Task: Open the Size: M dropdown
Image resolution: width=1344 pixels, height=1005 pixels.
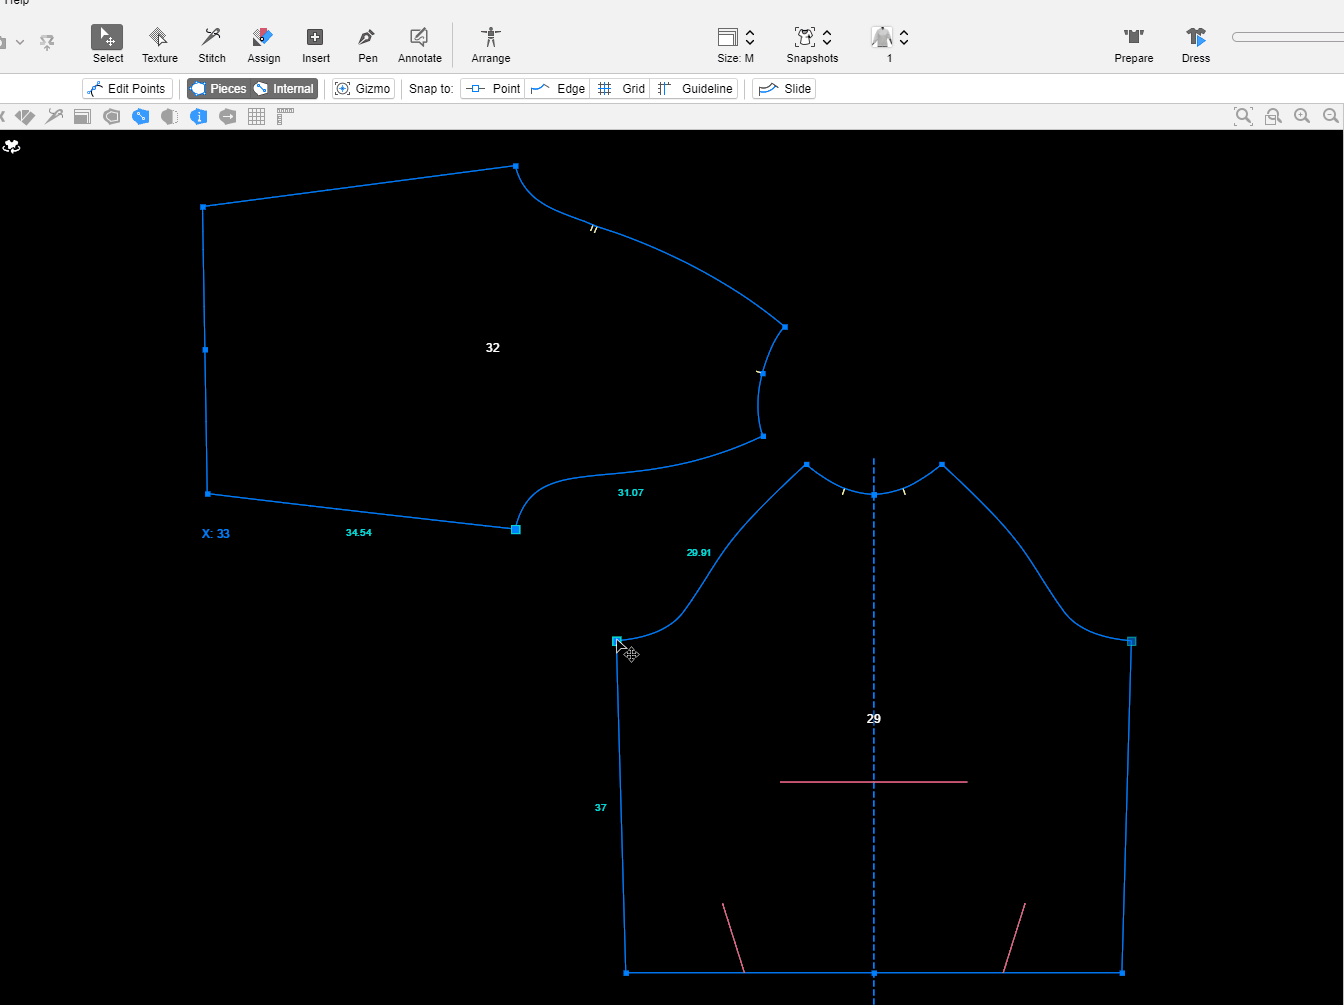Action: 737,45
